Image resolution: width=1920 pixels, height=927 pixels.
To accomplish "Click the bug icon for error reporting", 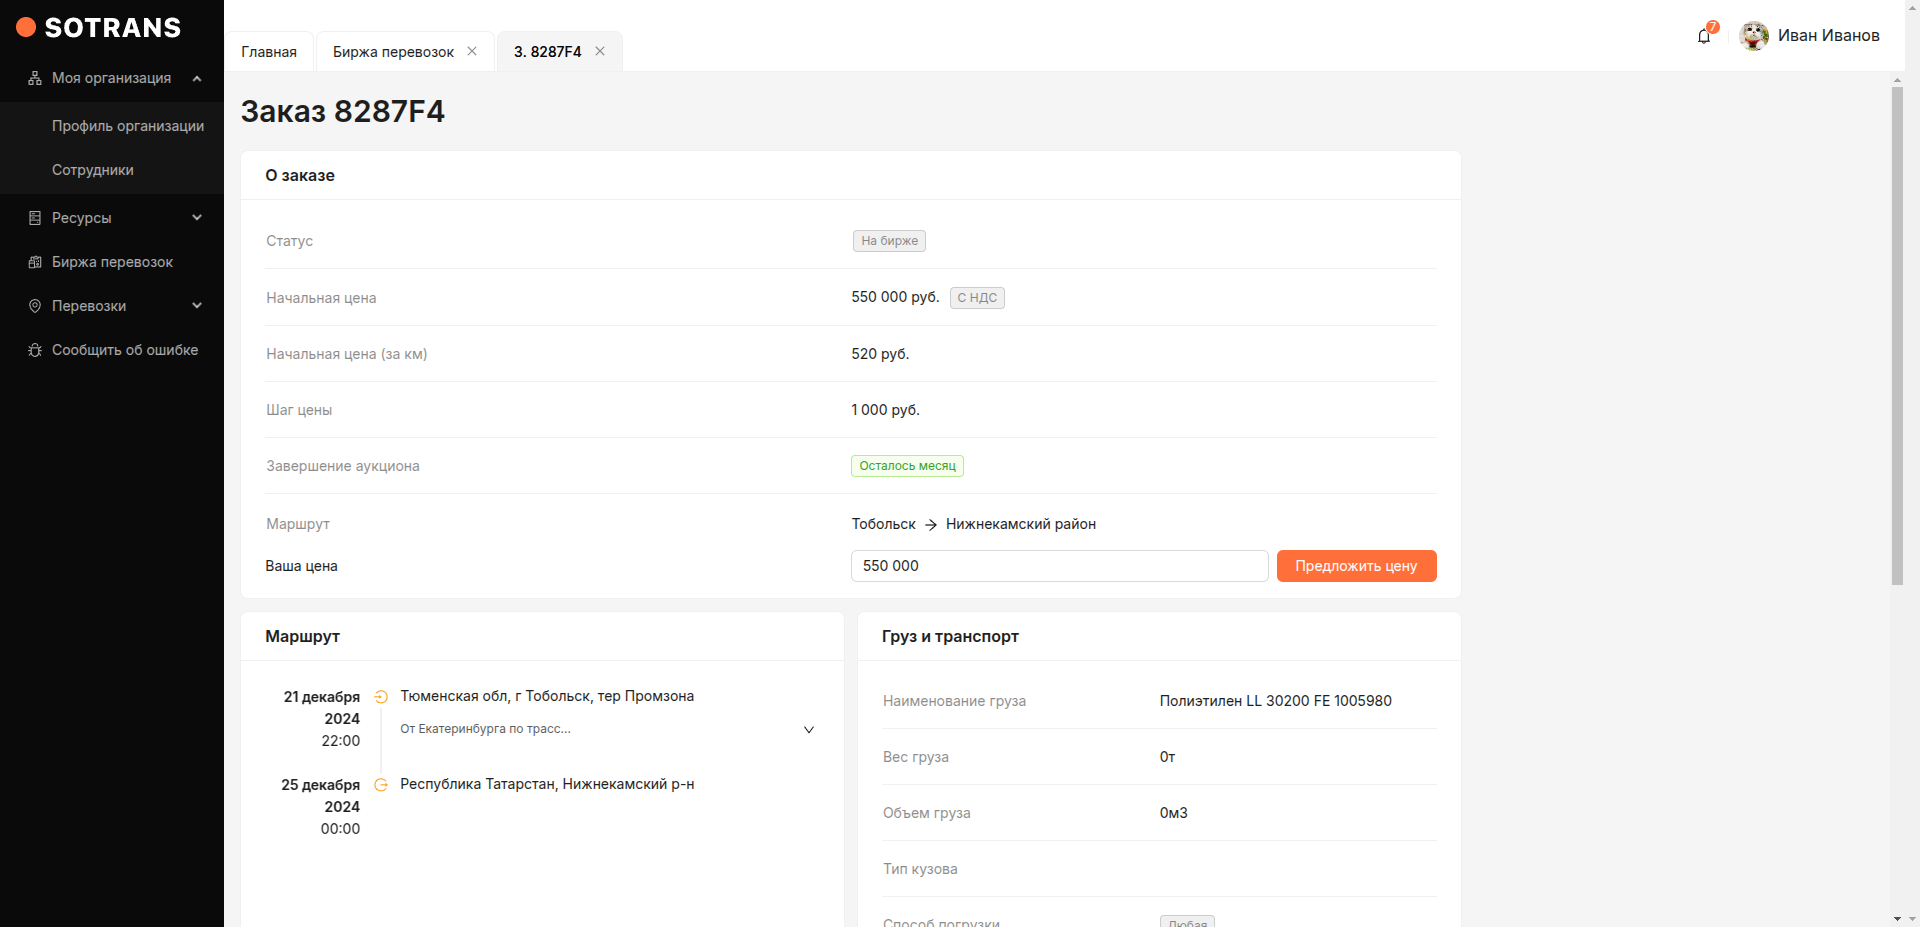I will [35, 350].
